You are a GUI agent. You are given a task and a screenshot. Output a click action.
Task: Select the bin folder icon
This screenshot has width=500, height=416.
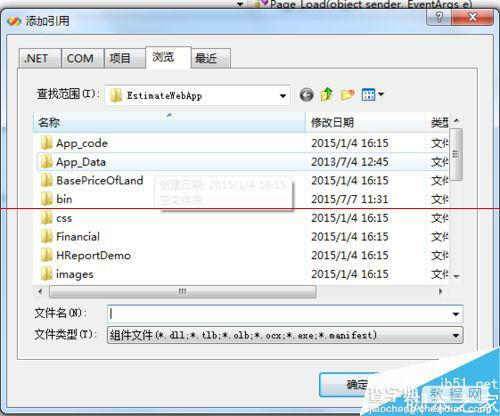[46, 199]
